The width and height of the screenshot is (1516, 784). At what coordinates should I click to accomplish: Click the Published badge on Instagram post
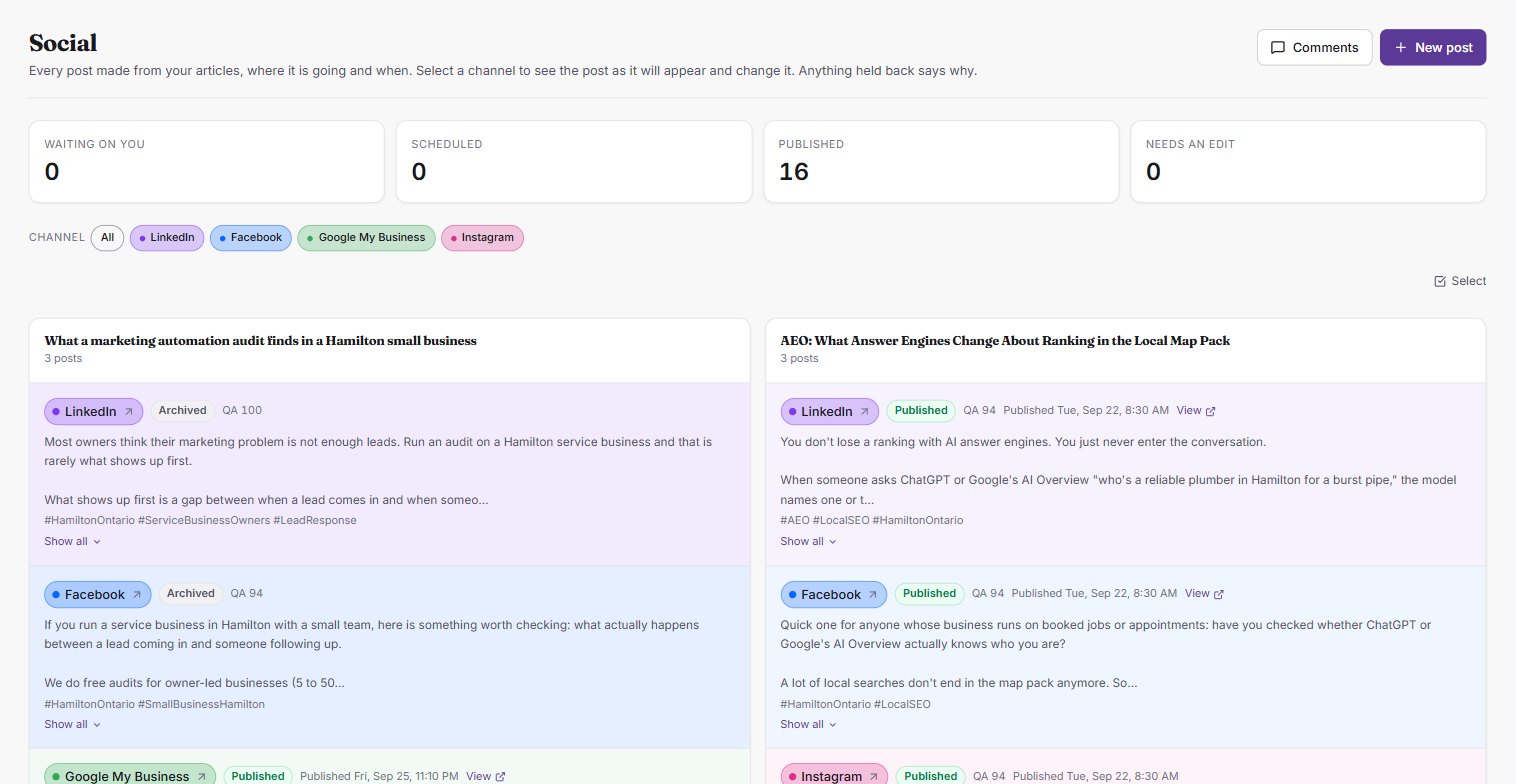(930, 776)
